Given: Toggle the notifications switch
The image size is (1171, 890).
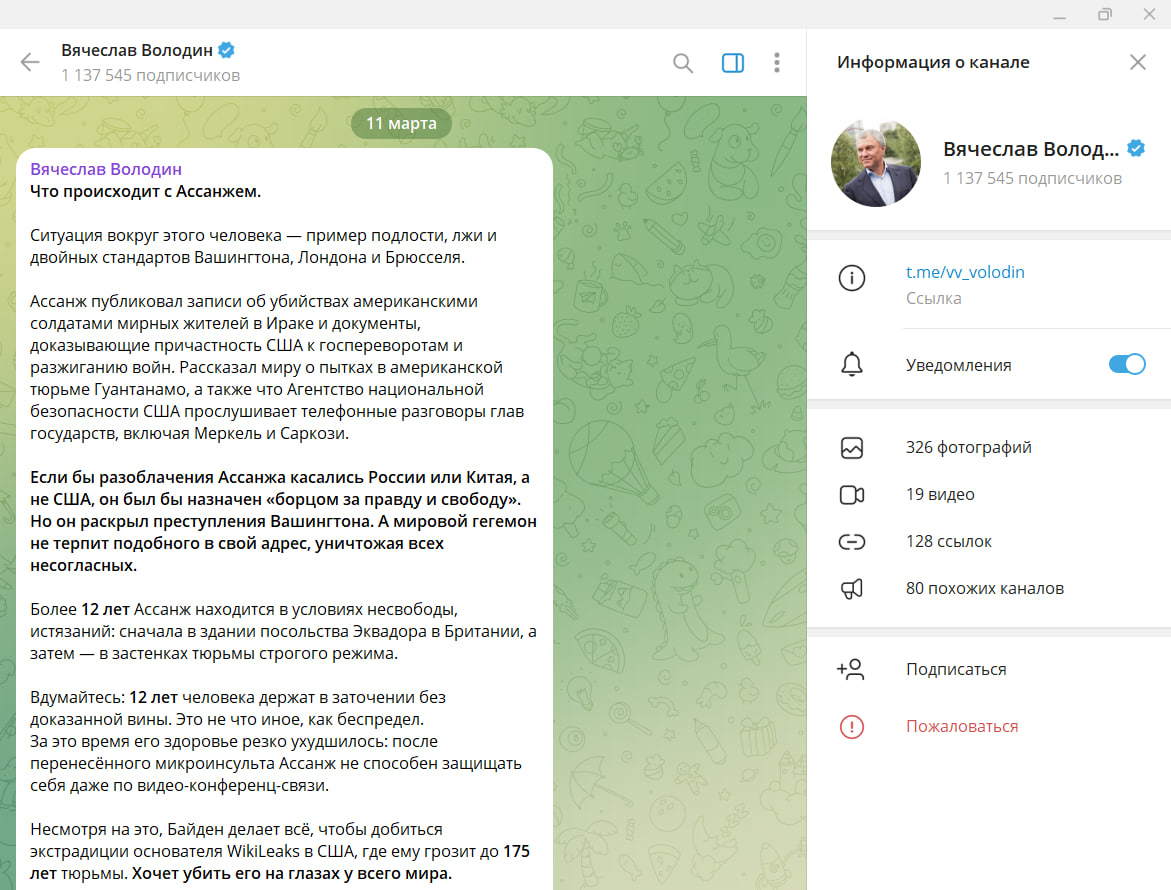Looking at the screenshot, I should 1127,364.
